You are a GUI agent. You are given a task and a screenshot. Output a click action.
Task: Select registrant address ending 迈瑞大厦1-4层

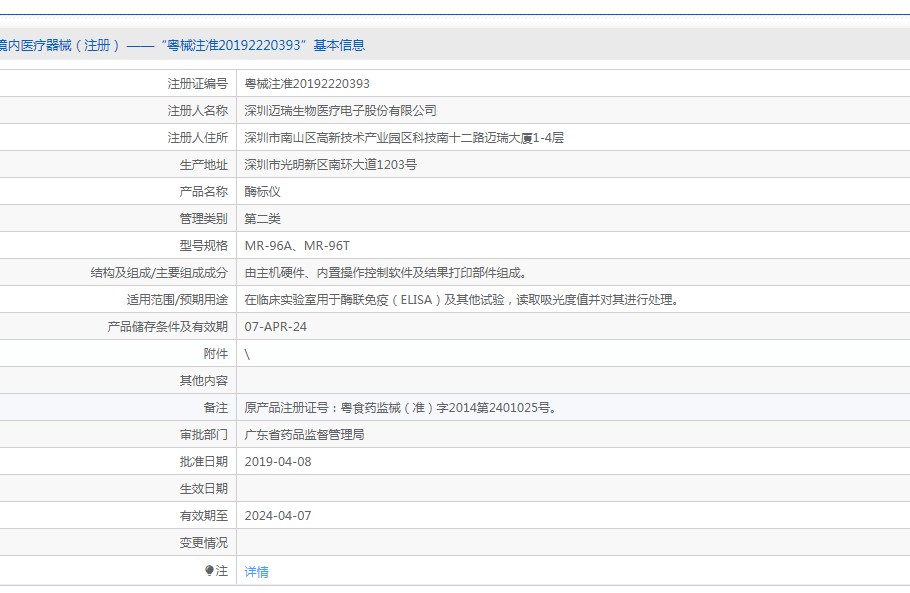[404, 138]
